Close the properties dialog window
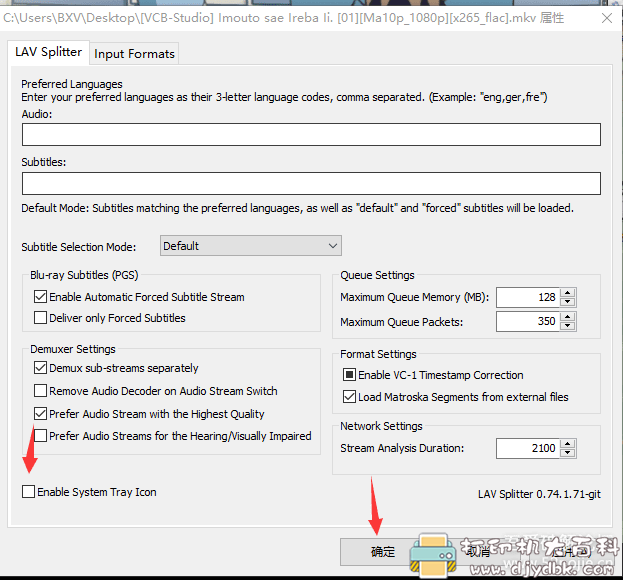 coord(607,18)
